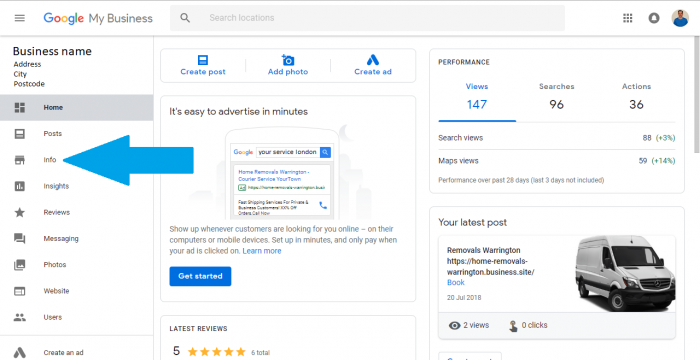Follow the Learn more link
This screenshot has height=360, width=700.
click(x=262, y=251)
